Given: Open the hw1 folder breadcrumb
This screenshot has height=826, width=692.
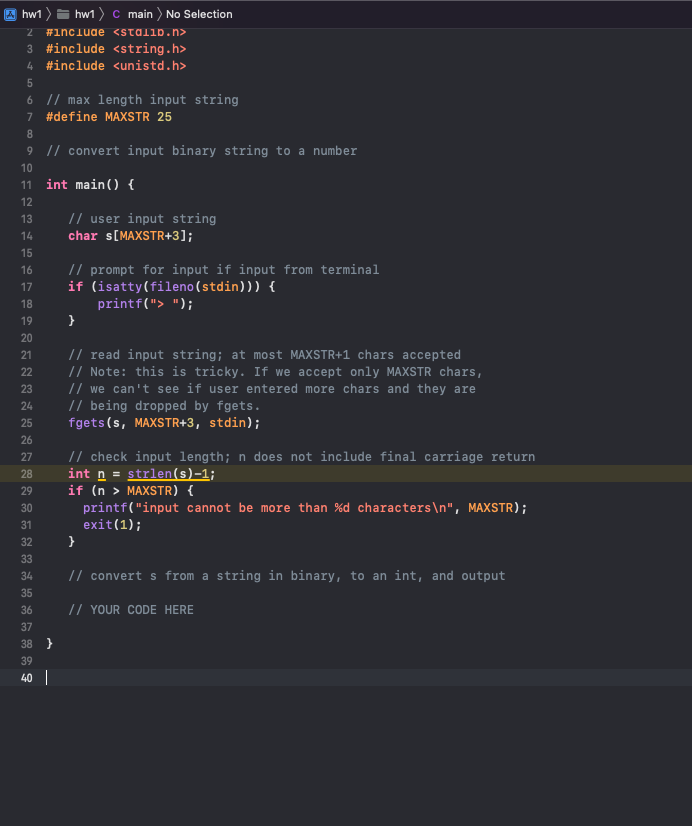Looking at the screenshot, I should pyautogui.click(x=76, y=14).
